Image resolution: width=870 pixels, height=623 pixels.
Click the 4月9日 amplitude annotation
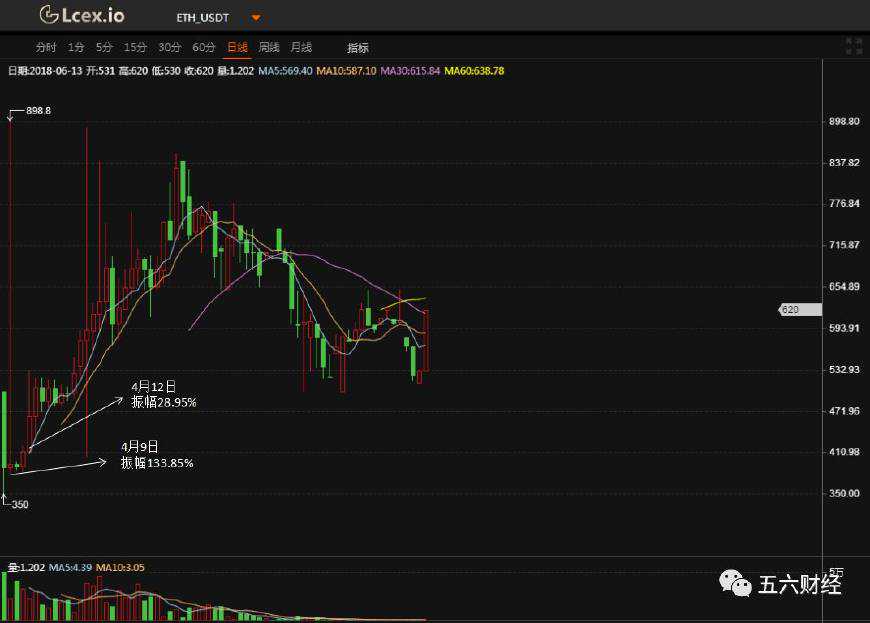[157, 455]
